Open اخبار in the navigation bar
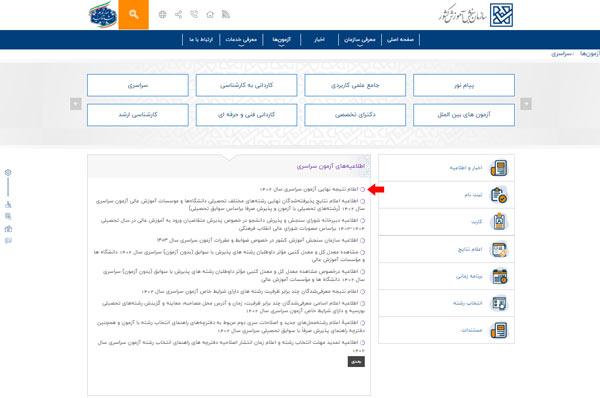Image resolution: width=600 pixels, height=398 pixels. click(320, 40)
